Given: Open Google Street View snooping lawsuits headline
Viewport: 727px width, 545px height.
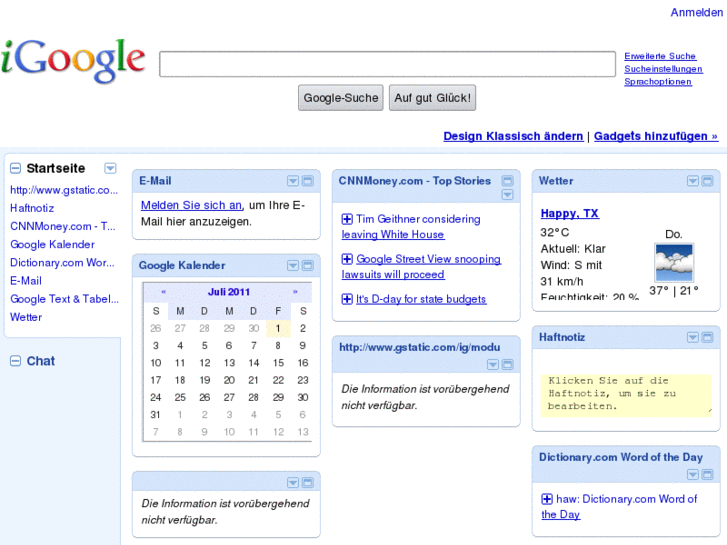Looking at the screenshot, I should pyautogui.click(x=421, y=267).
